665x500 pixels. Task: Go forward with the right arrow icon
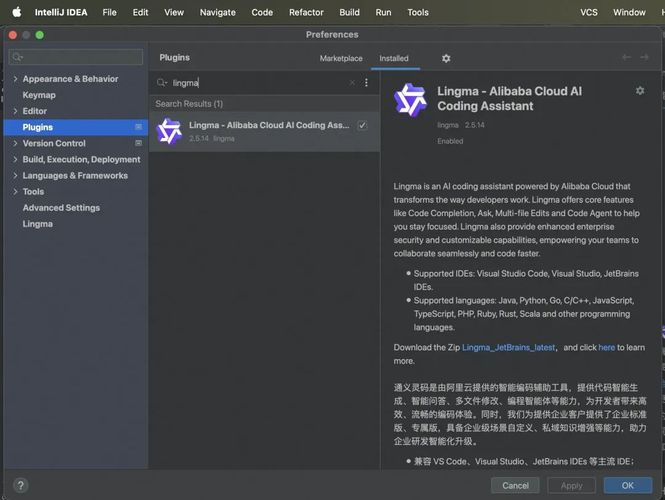(x=644, y=57)
